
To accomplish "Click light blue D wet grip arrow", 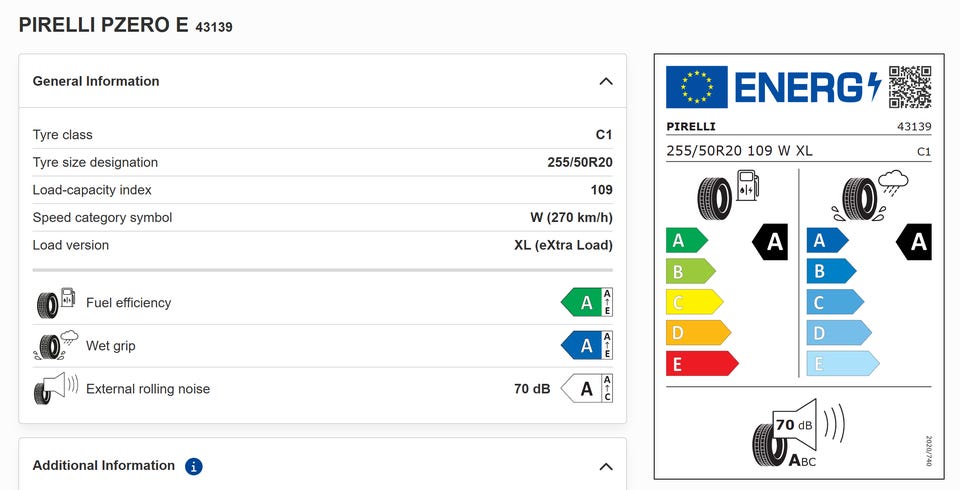I will click(x=839, y=333).
